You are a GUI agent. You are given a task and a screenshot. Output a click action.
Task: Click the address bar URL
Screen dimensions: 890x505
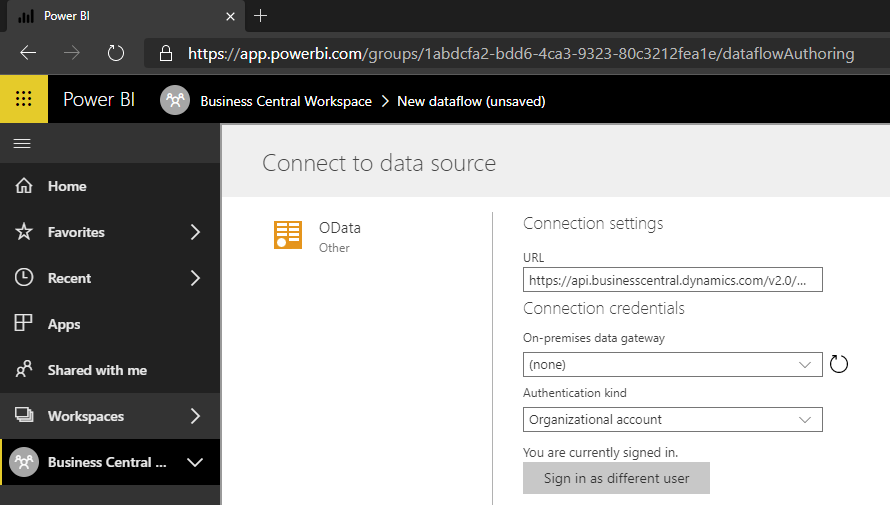click(520, 53)
